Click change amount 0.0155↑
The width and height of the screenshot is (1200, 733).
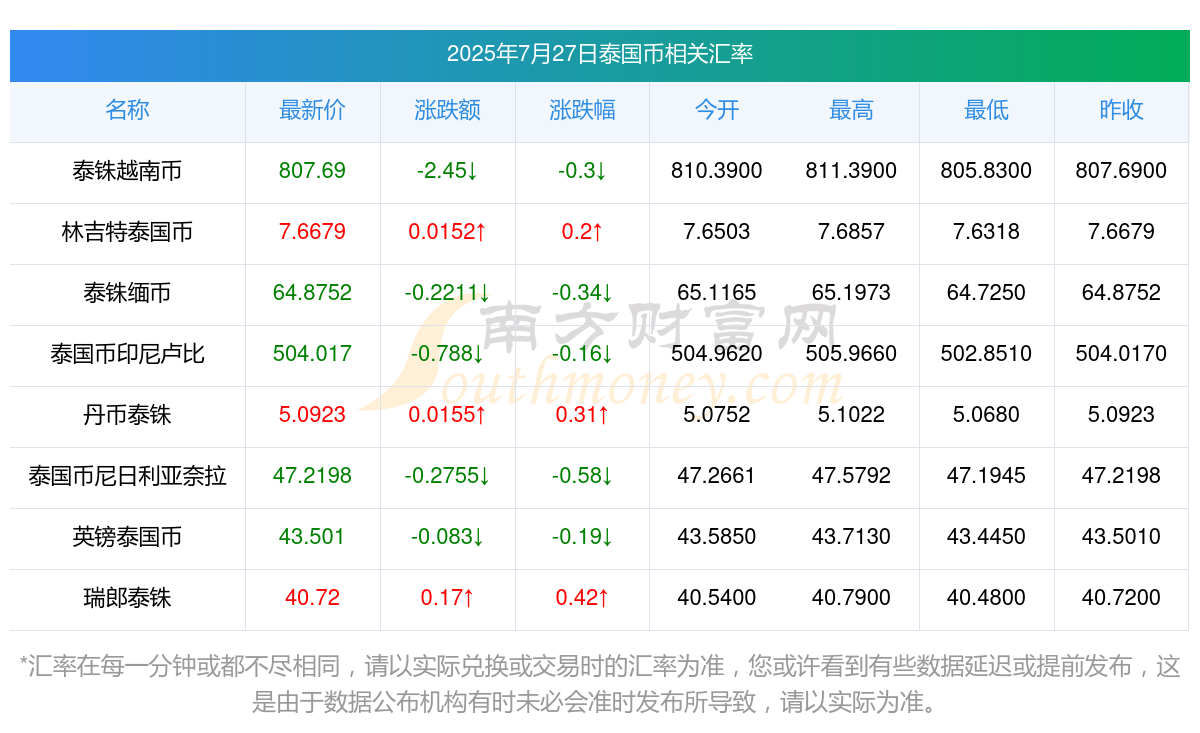pos(447,415)
